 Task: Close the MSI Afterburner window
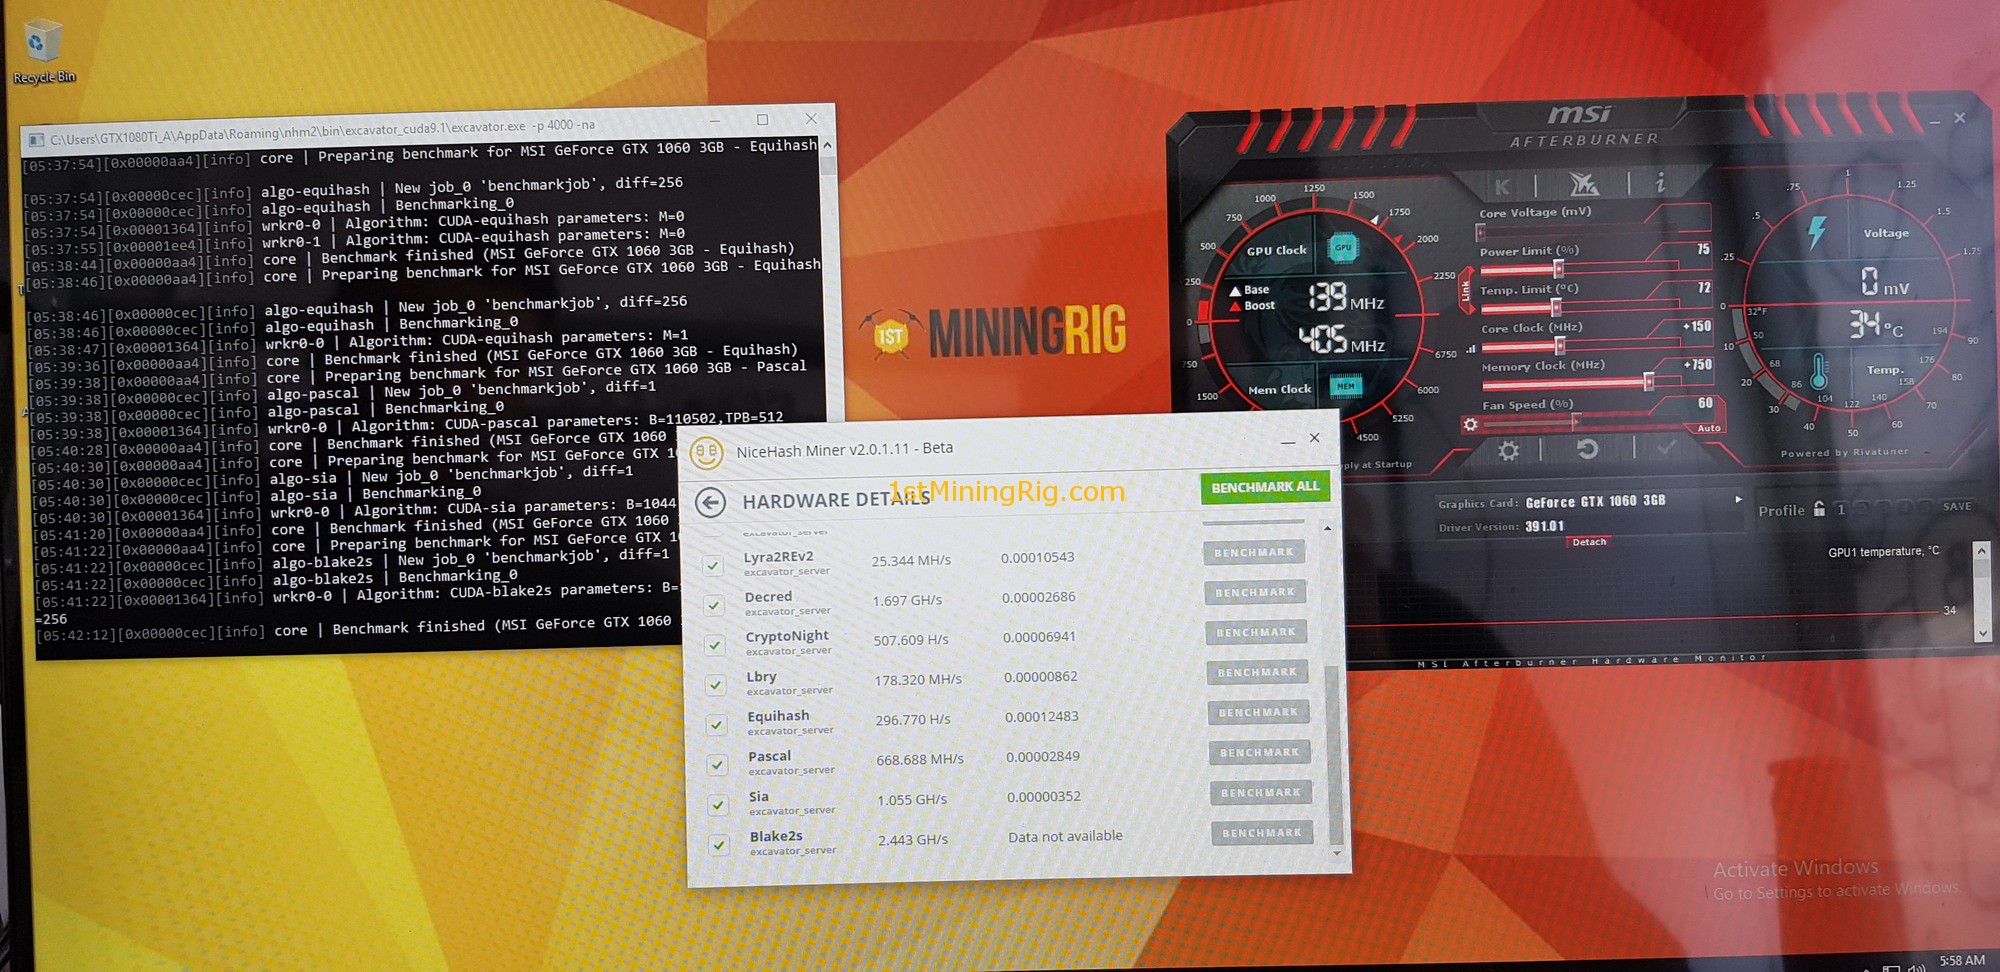click(x=1960, y=118)
